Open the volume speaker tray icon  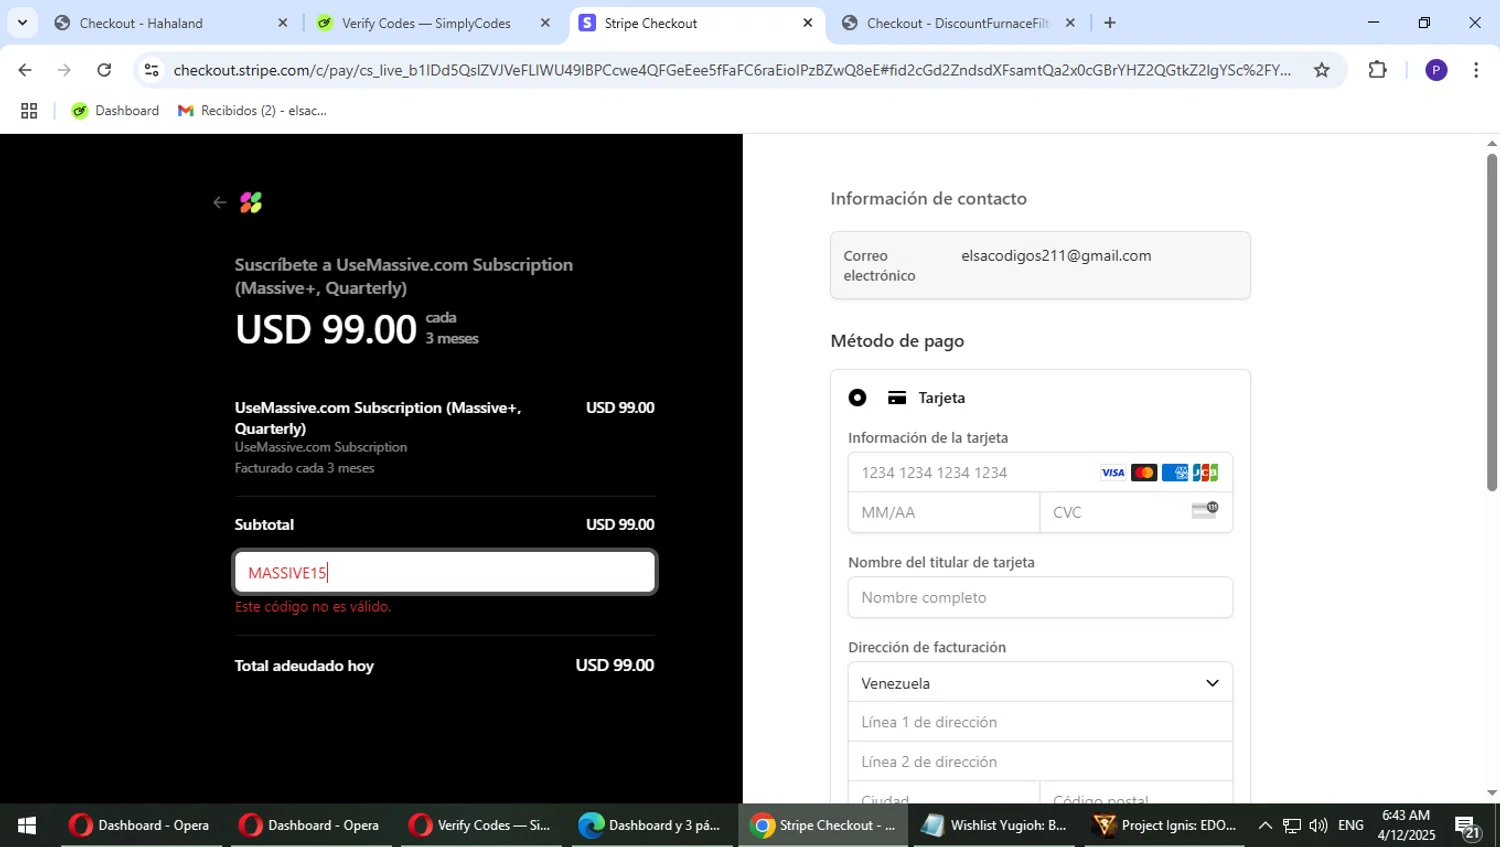pyautogui.click(x=1318, y=825)
